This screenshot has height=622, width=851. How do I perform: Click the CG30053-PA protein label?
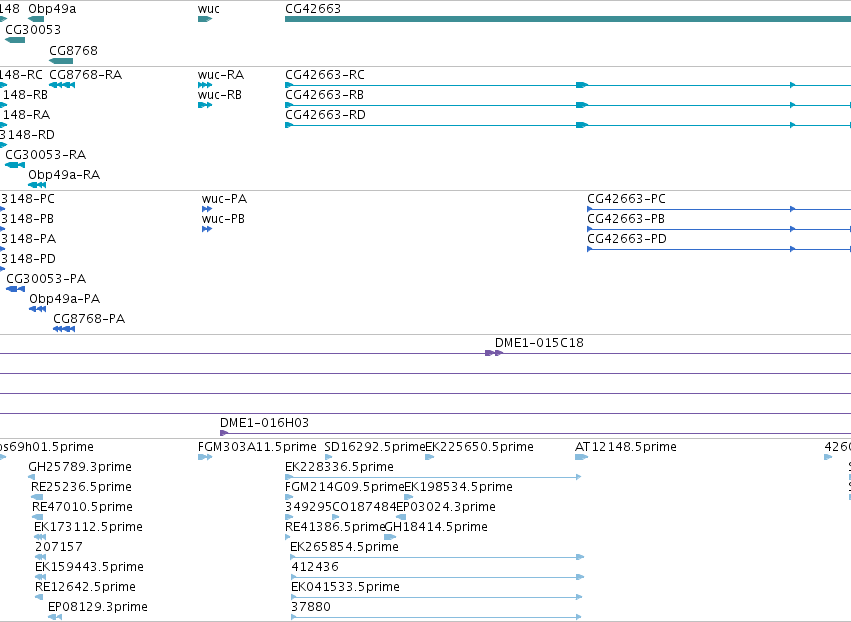(x=46, y=279)
